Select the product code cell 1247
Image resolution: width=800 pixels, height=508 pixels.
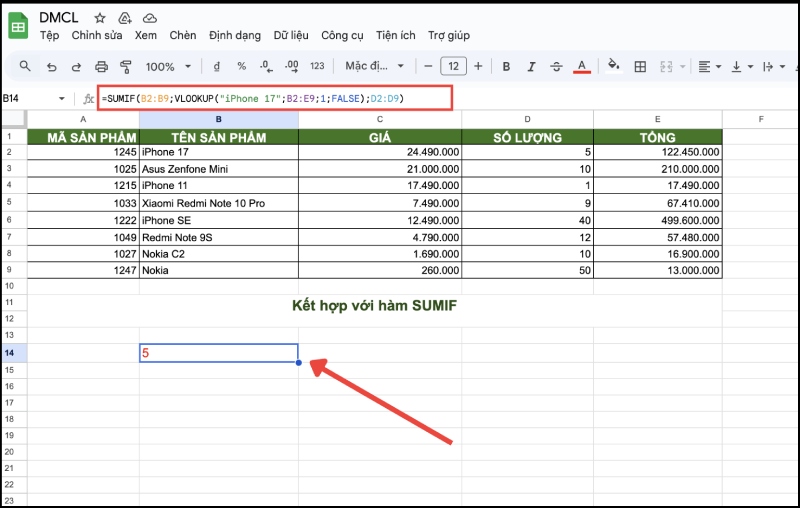coord(83,270)
